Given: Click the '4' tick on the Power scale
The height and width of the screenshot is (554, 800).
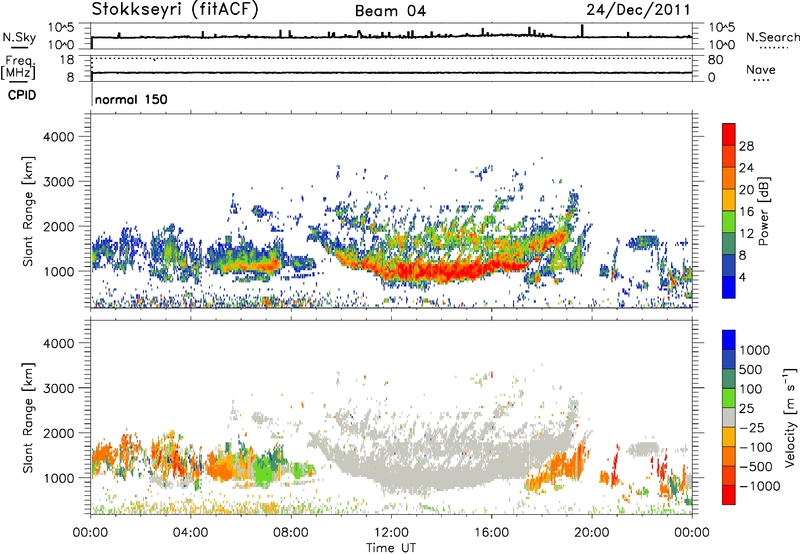Looking at the screenshot, I should point(742,278).
